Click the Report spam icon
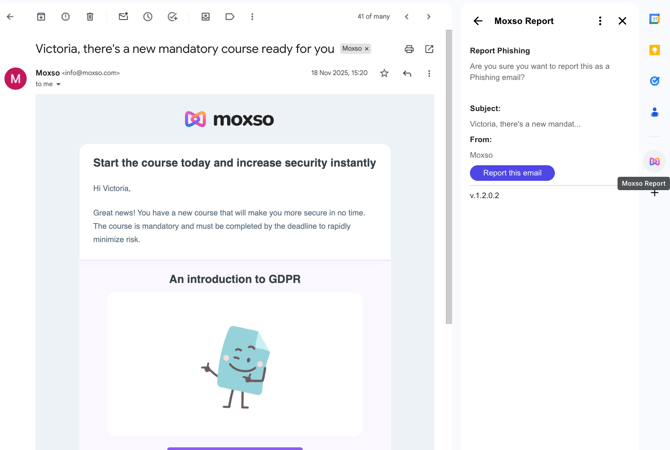 tap(65, 17)
